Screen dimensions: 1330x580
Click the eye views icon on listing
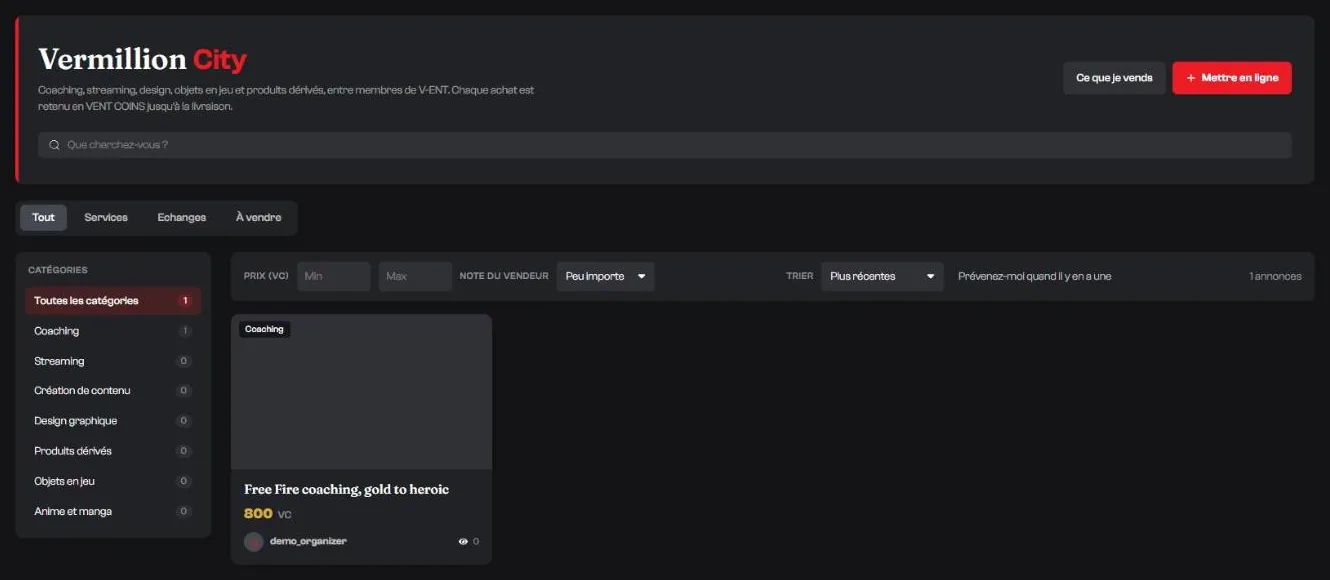point(463,541)
